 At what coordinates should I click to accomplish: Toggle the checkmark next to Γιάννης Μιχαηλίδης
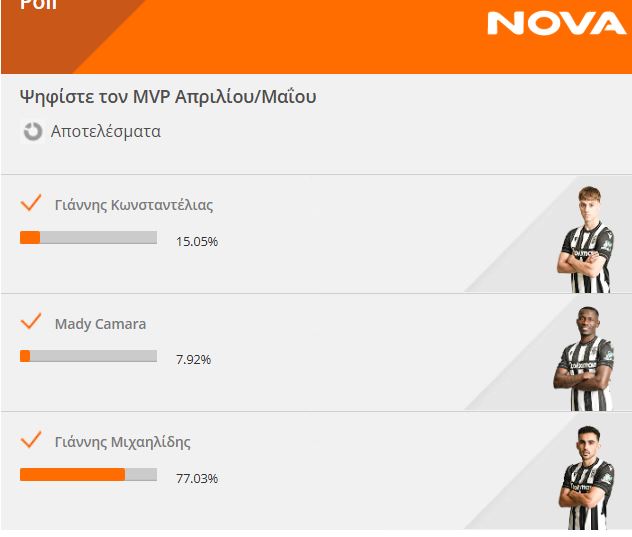point(31,439)
